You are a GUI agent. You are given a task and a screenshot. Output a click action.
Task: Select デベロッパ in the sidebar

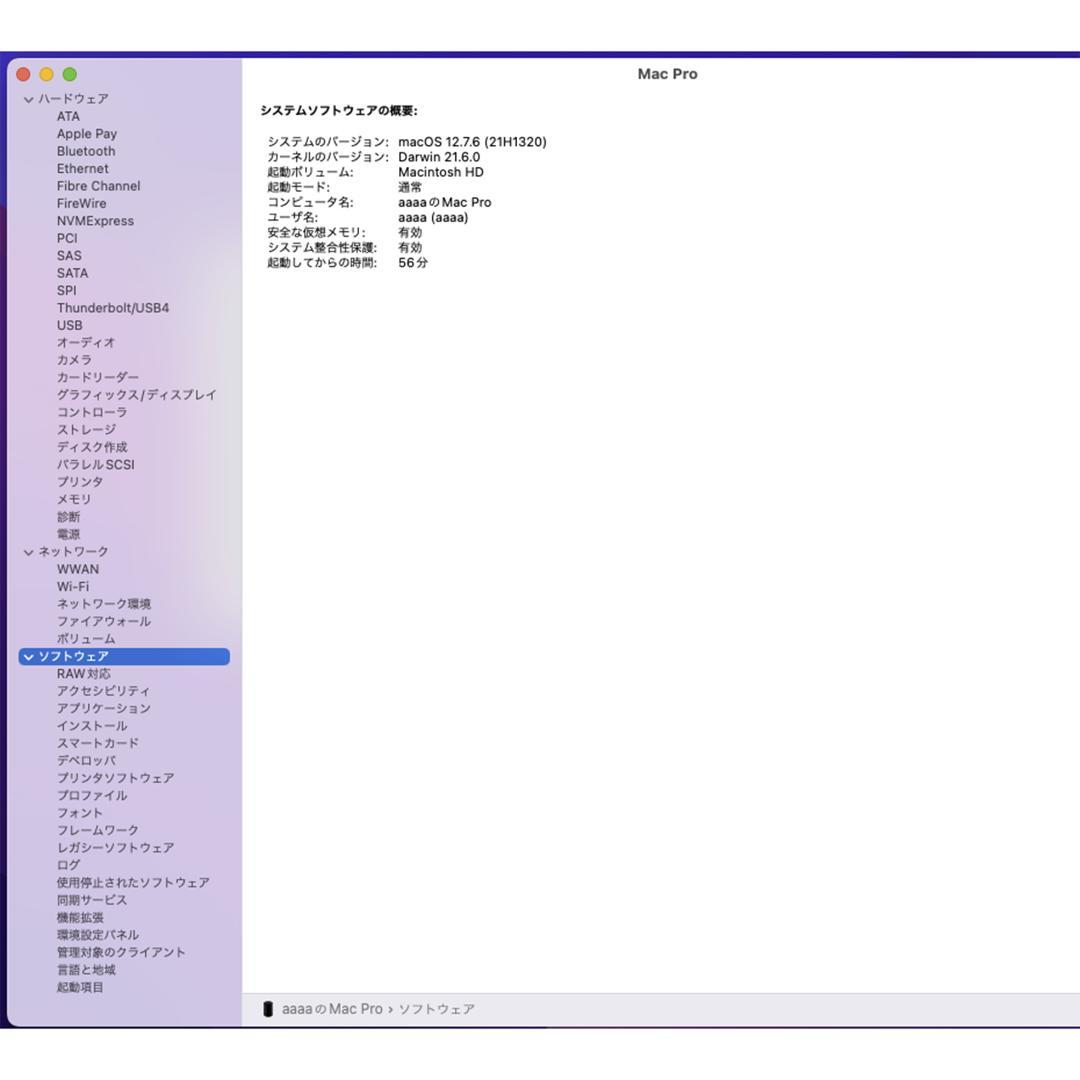pos(86,760)
